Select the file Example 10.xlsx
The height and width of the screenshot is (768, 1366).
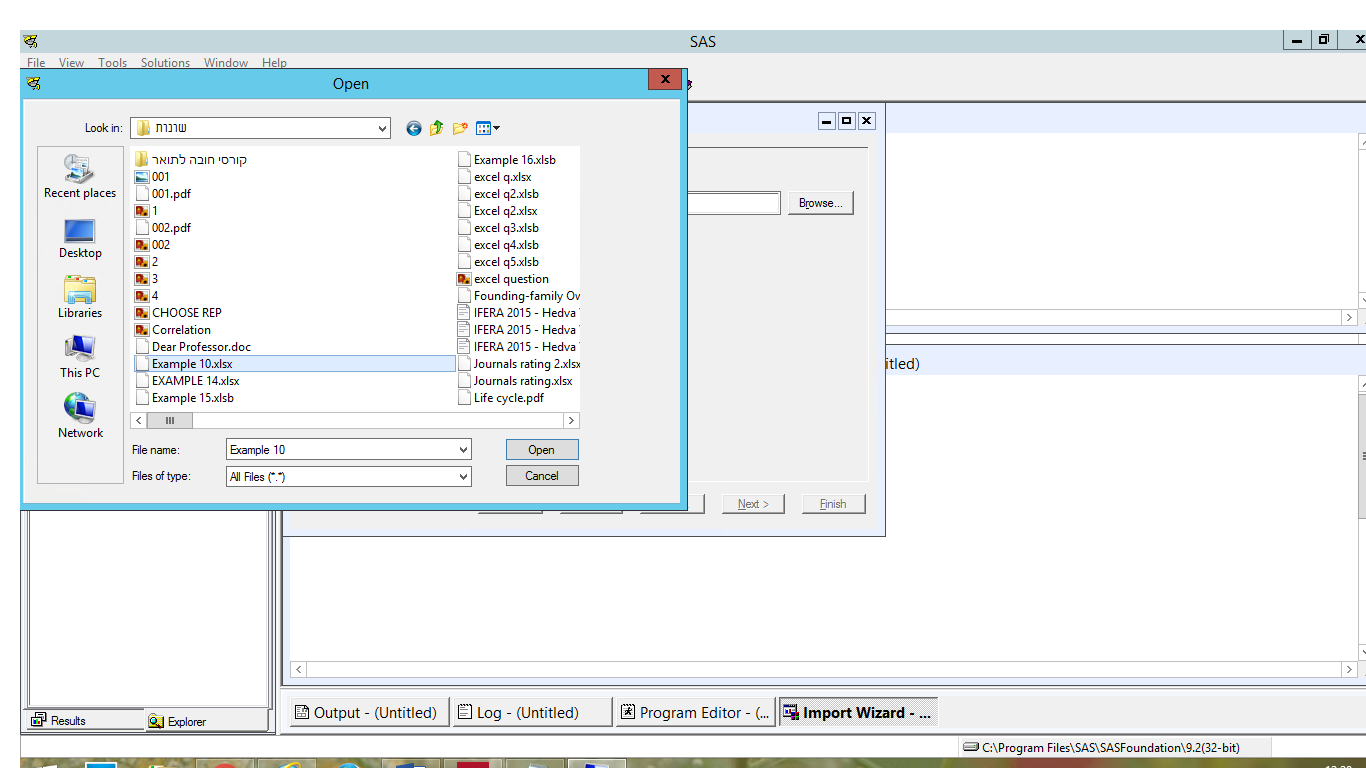[x=294, y=364]
